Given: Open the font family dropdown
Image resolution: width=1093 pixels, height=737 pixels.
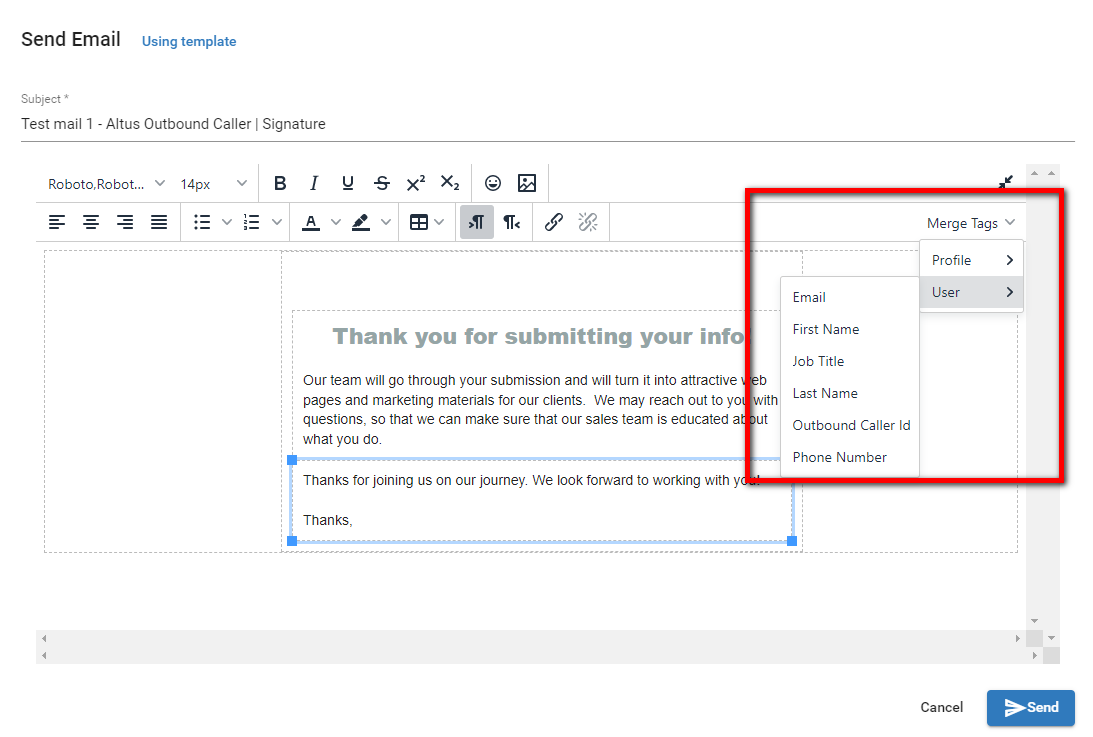Looking at the screenshot, I should (106, 184).
